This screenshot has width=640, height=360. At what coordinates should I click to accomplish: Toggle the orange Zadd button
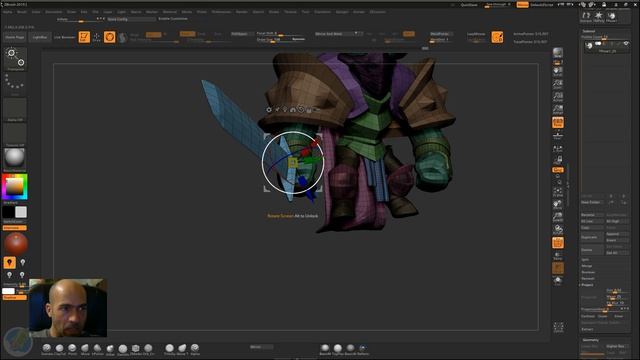click(x=187, y=34)
